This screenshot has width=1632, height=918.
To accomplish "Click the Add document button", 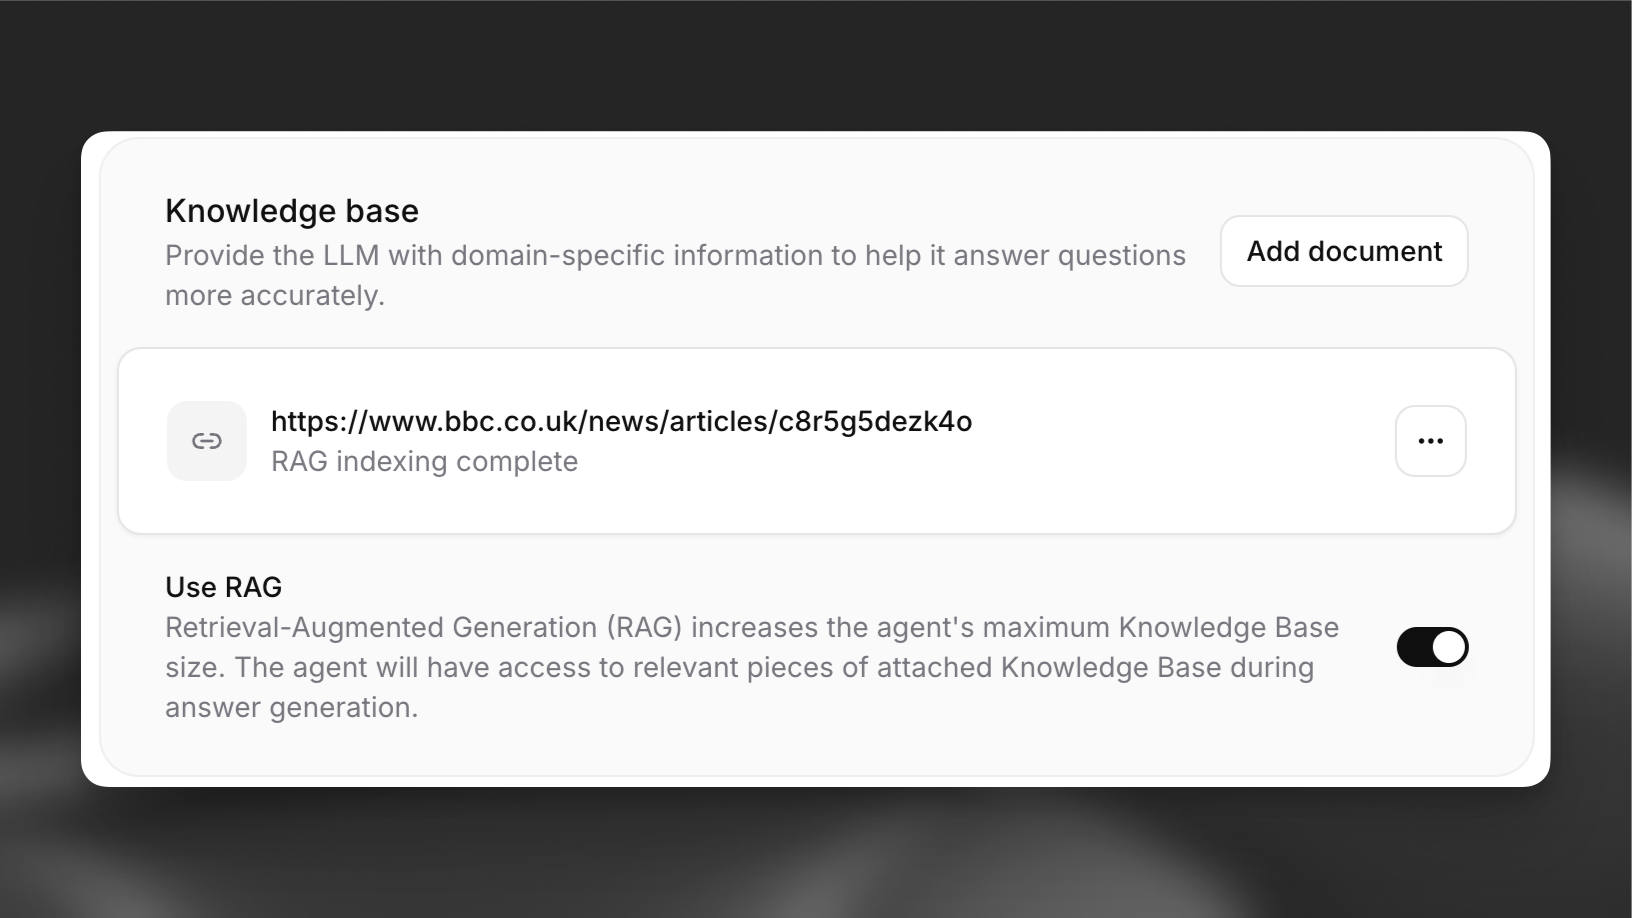I will pyautogui.click(x=1343, y=251).
